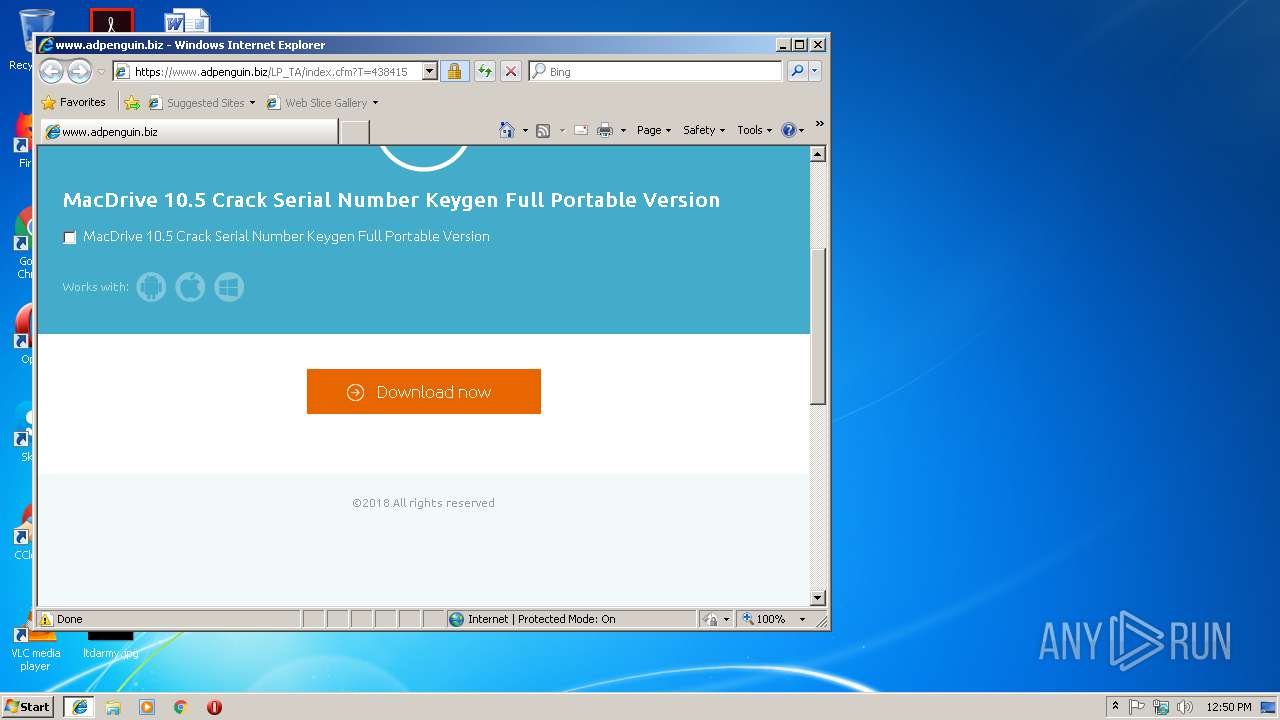Open a new blank tab
The height and width of the screenshot is (720, 1280).
tap(355, 132)
